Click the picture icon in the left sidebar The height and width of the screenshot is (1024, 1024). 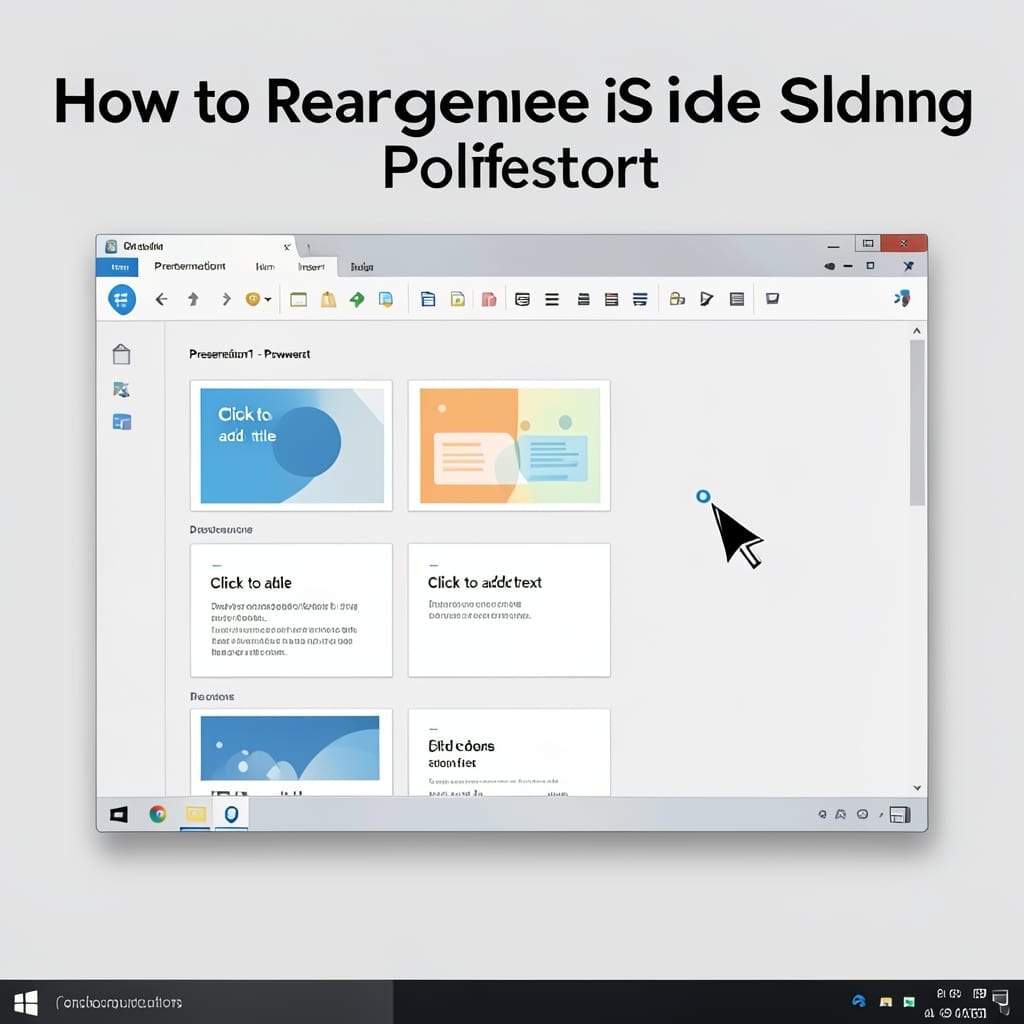(121, 390)
